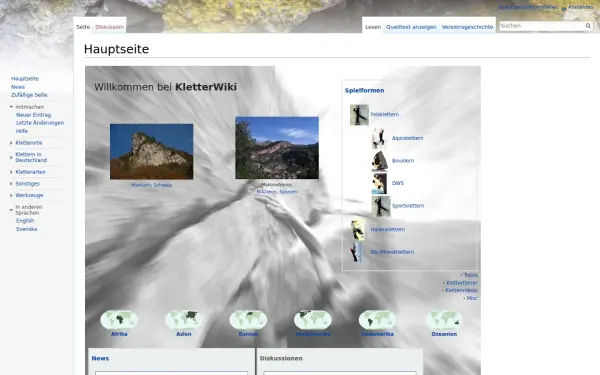This screenshot has height=375, width=600.
Task: Select the Lesen tab
Action: (x=373, y=27)
